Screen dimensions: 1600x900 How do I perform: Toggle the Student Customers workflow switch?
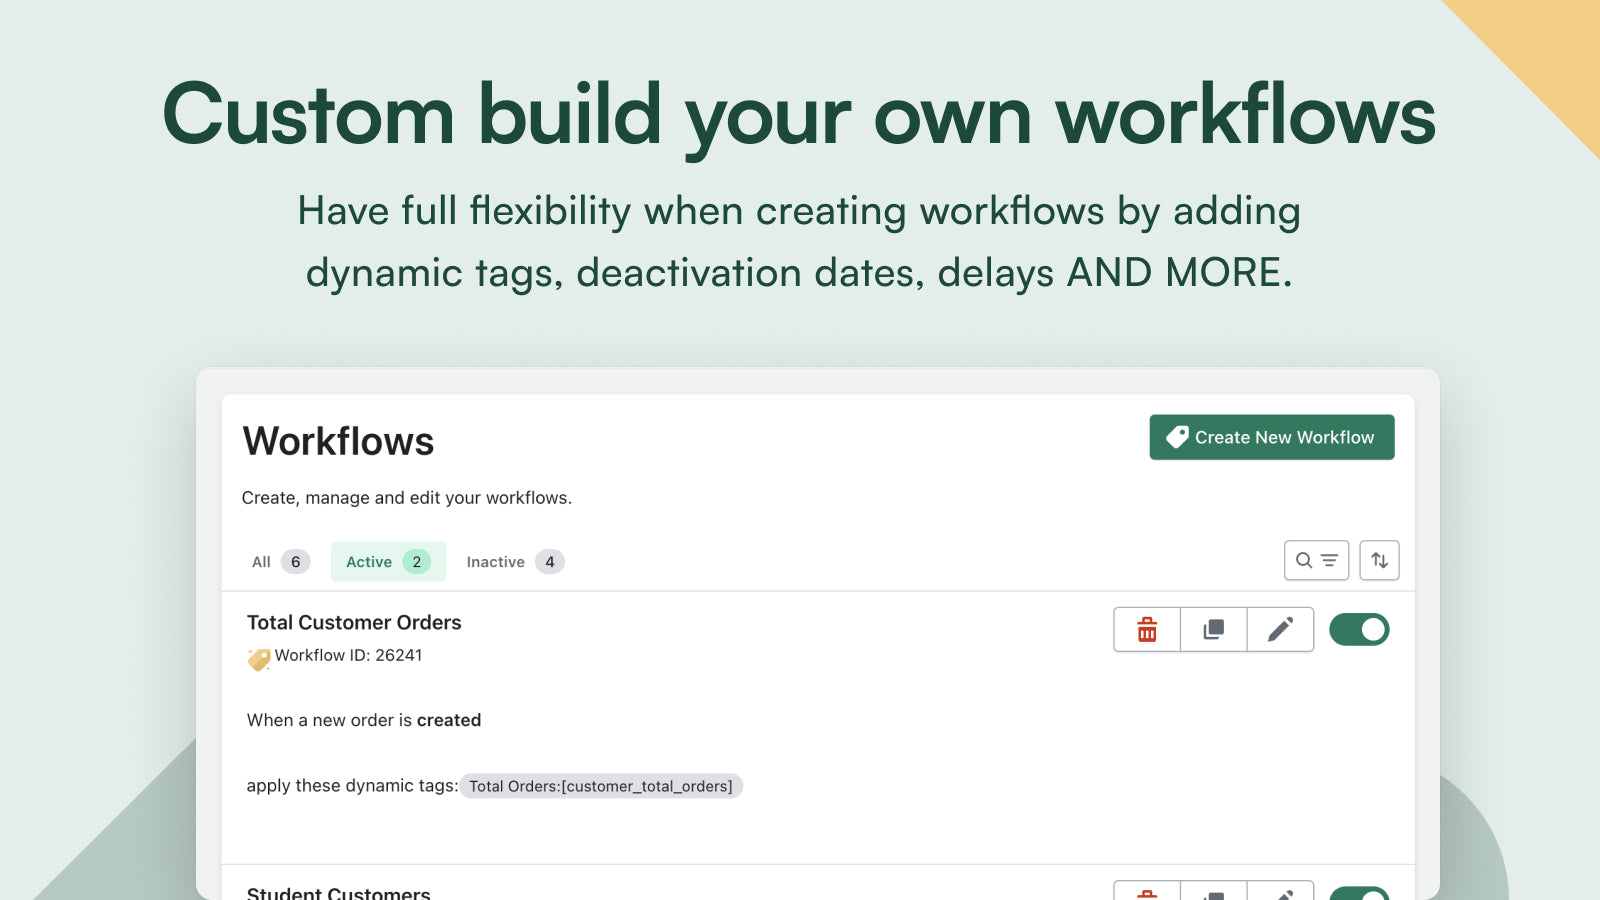[1358, 893]
